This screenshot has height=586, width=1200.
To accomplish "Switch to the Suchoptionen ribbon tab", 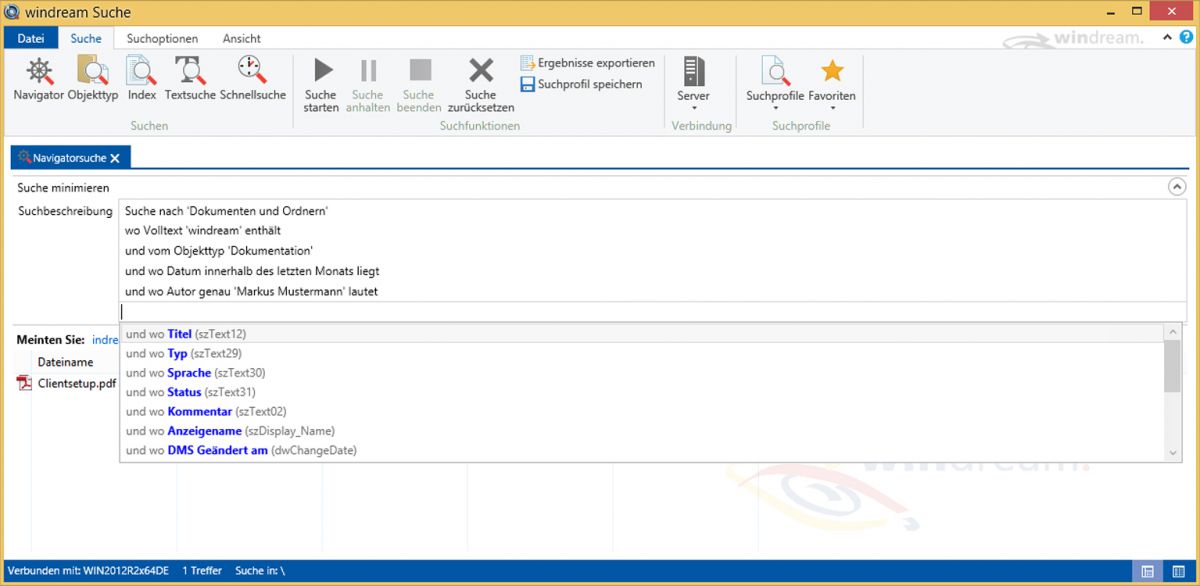I will coord(162,38).
